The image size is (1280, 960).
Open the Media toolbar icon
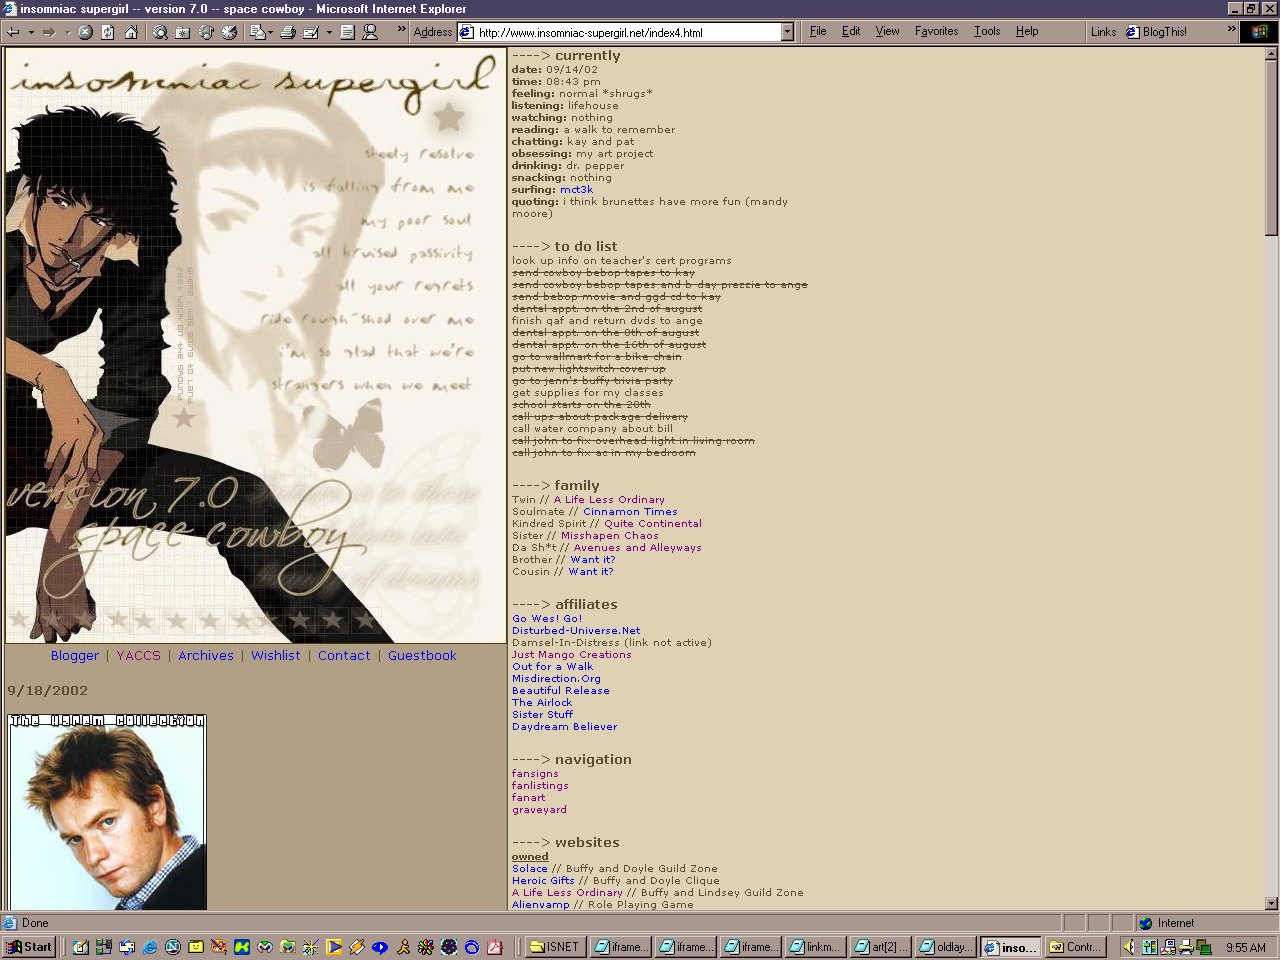(x=206, y=32)
